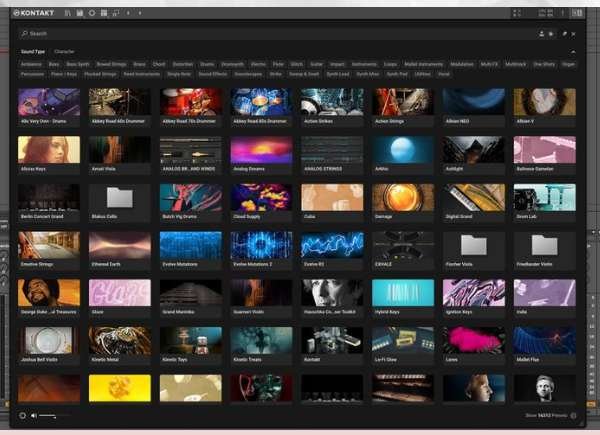Open the Balinese Gamelan library
600x435 pixels.
point(545,155)
